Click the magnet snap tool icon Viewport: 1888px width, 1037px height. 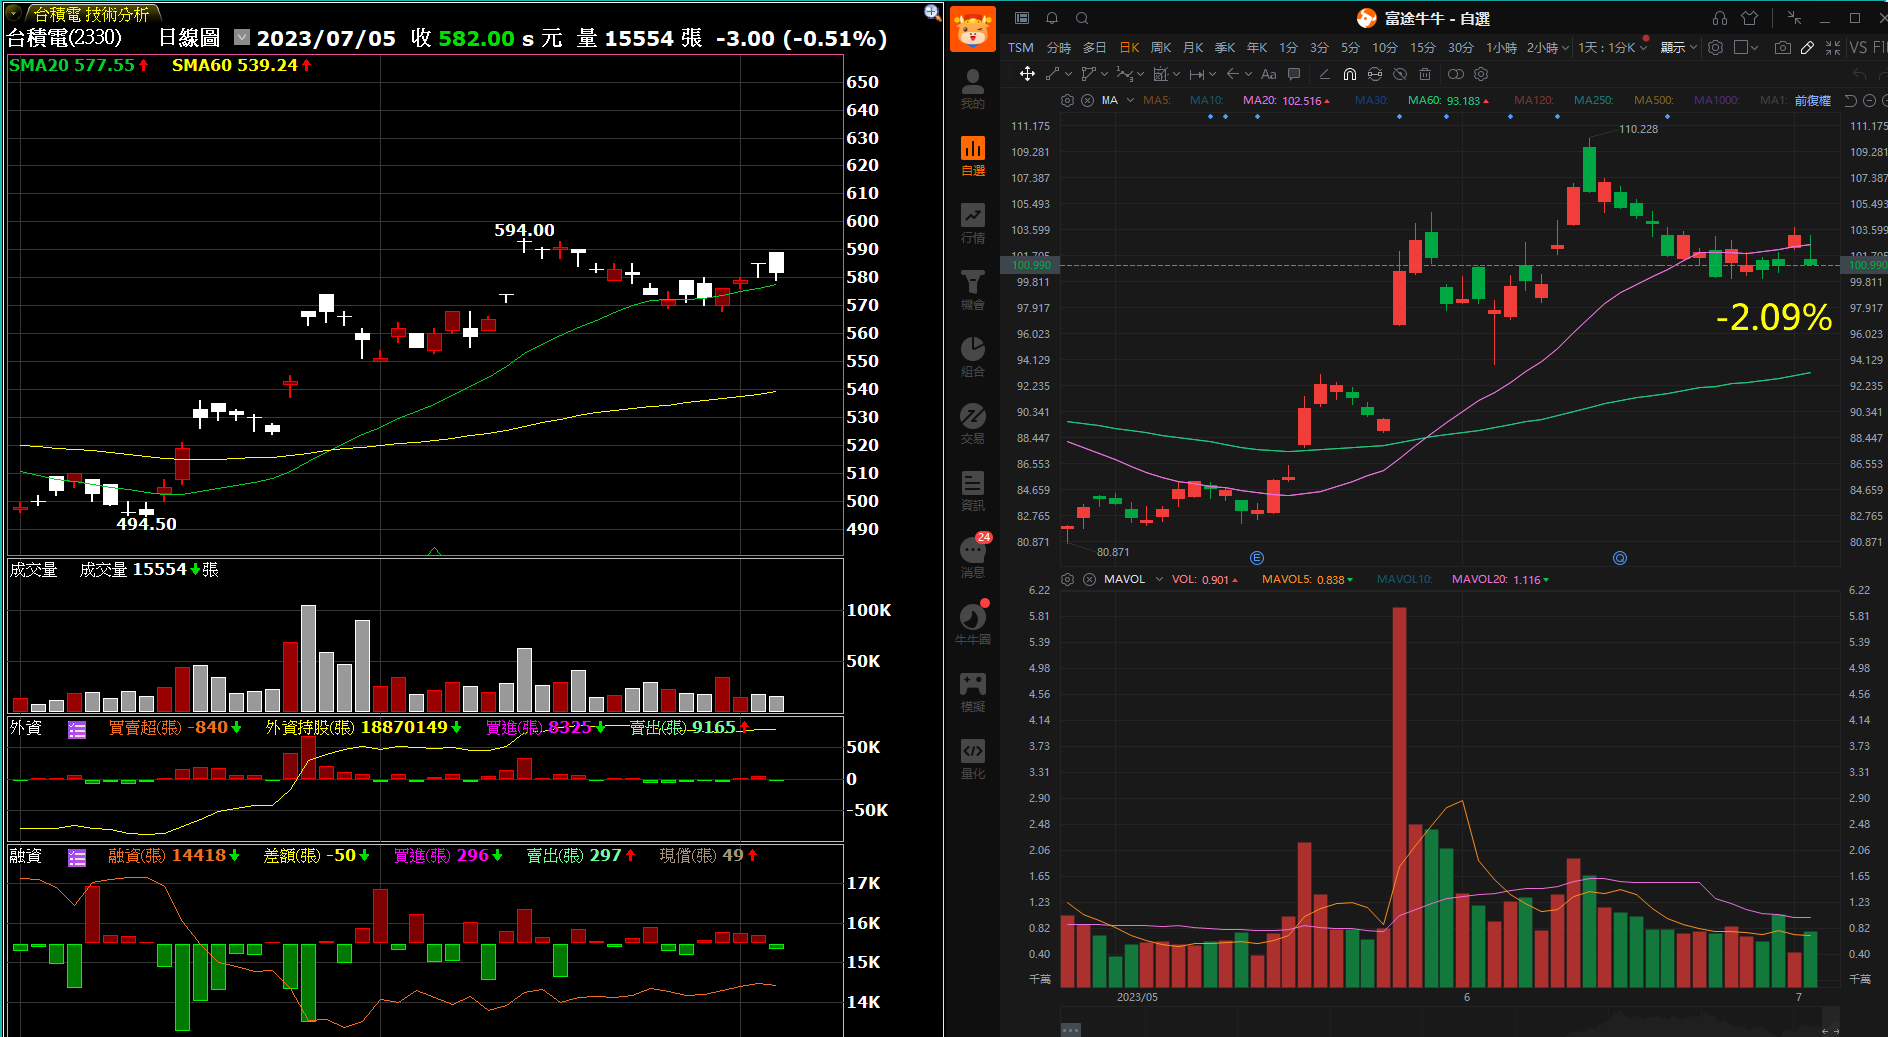click(x=1350, y=74)
